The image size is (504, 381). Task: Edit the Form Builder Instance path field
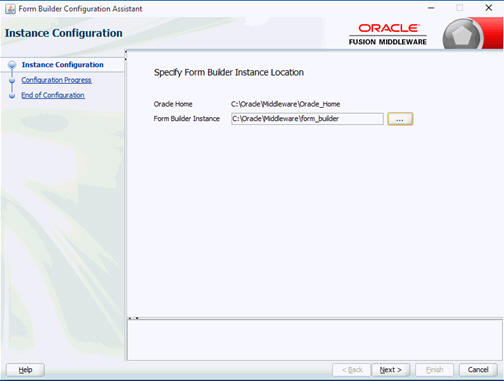(x=307, y=119)
